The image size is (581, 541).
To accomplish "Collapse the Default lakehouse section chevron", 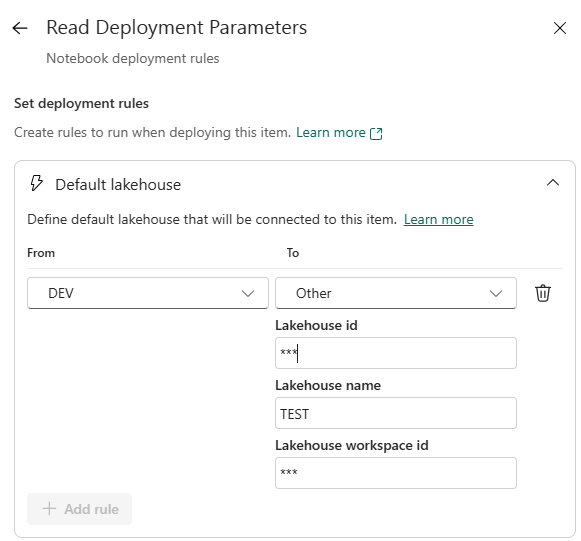I will [x=552, y=183].
